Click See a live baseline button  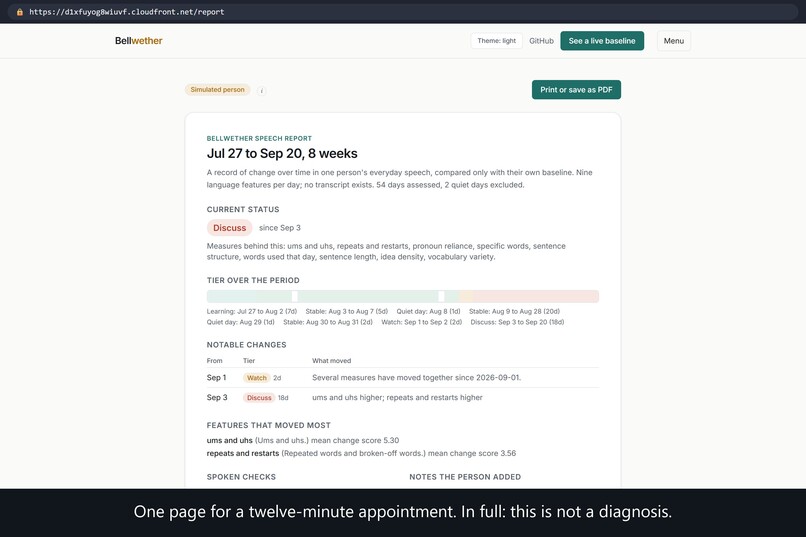click(602, 41)
